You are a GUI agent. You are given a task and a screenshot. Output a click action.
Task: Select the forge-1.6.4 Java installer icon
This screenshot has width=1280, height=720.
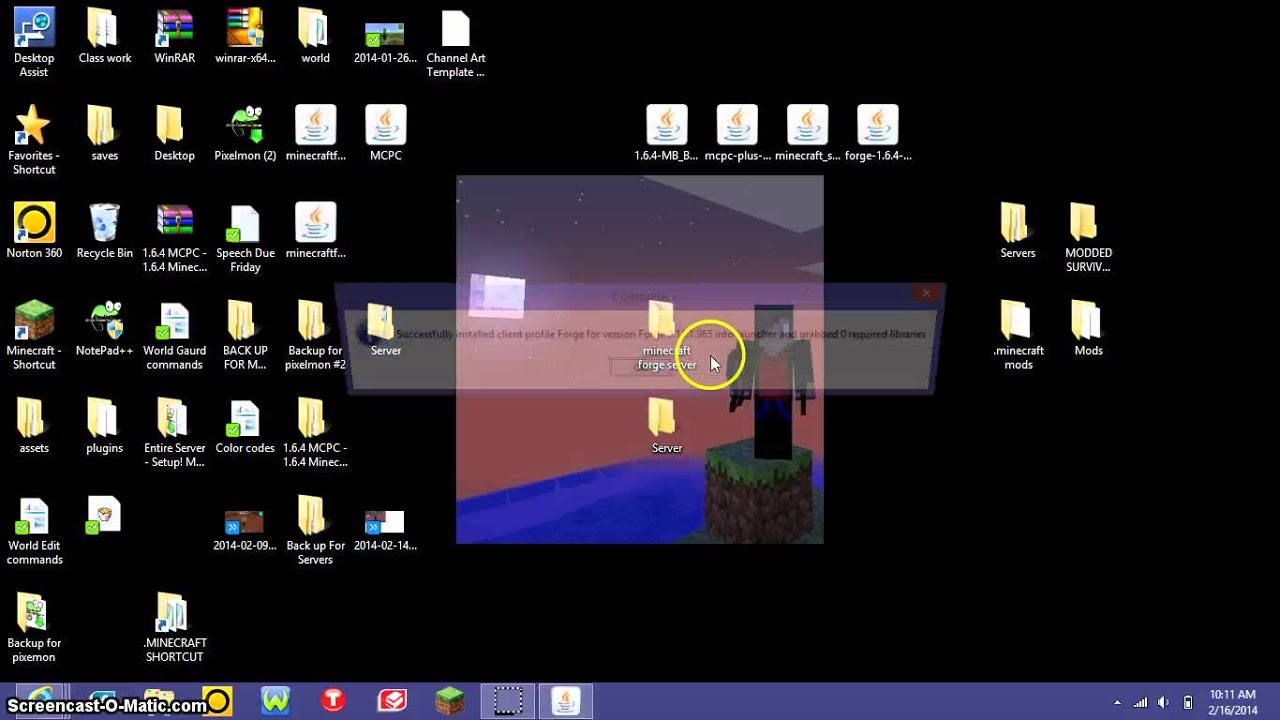click(877, 134)
